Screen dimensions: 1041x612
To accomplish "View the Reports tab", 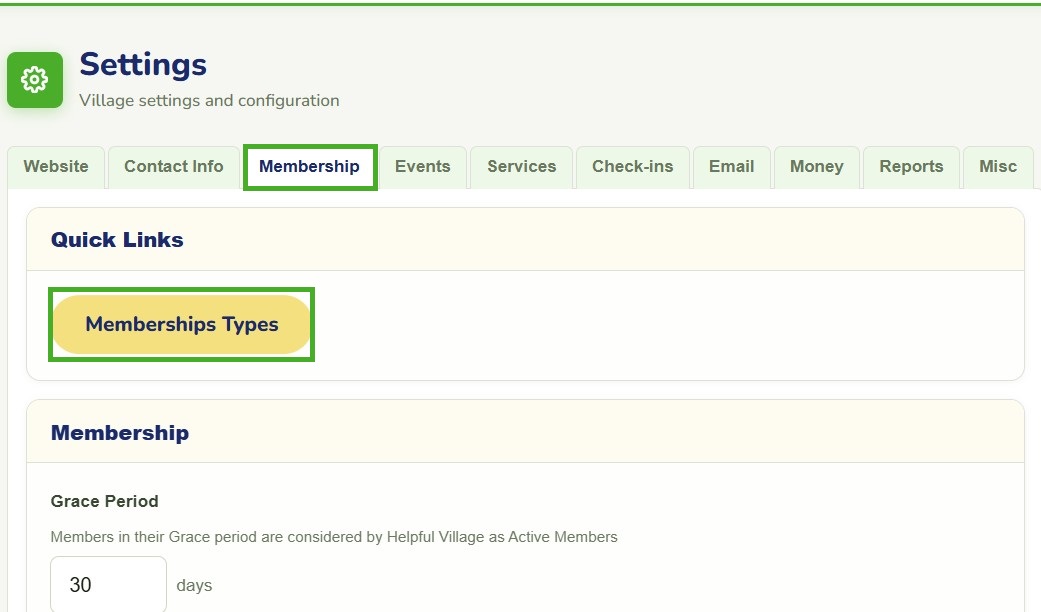I will point(912,167).
